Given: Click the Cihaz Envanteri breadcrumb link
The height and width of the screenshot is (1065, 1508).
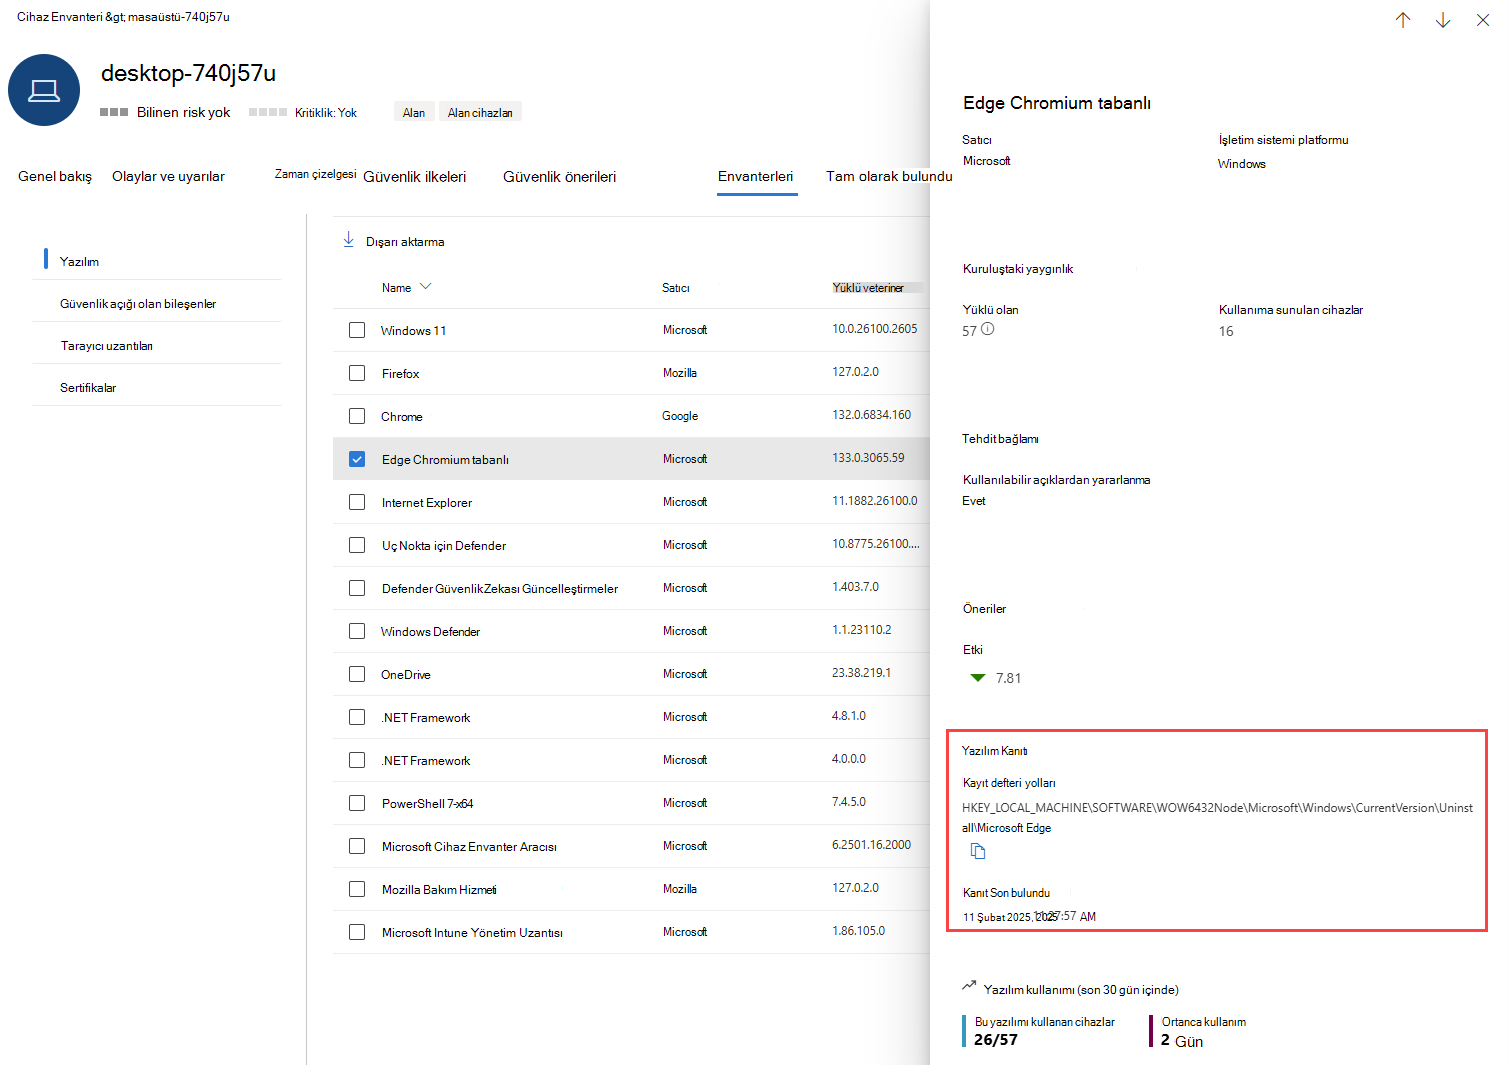Looking at the screenshot, I should click(x=60, y=17).
